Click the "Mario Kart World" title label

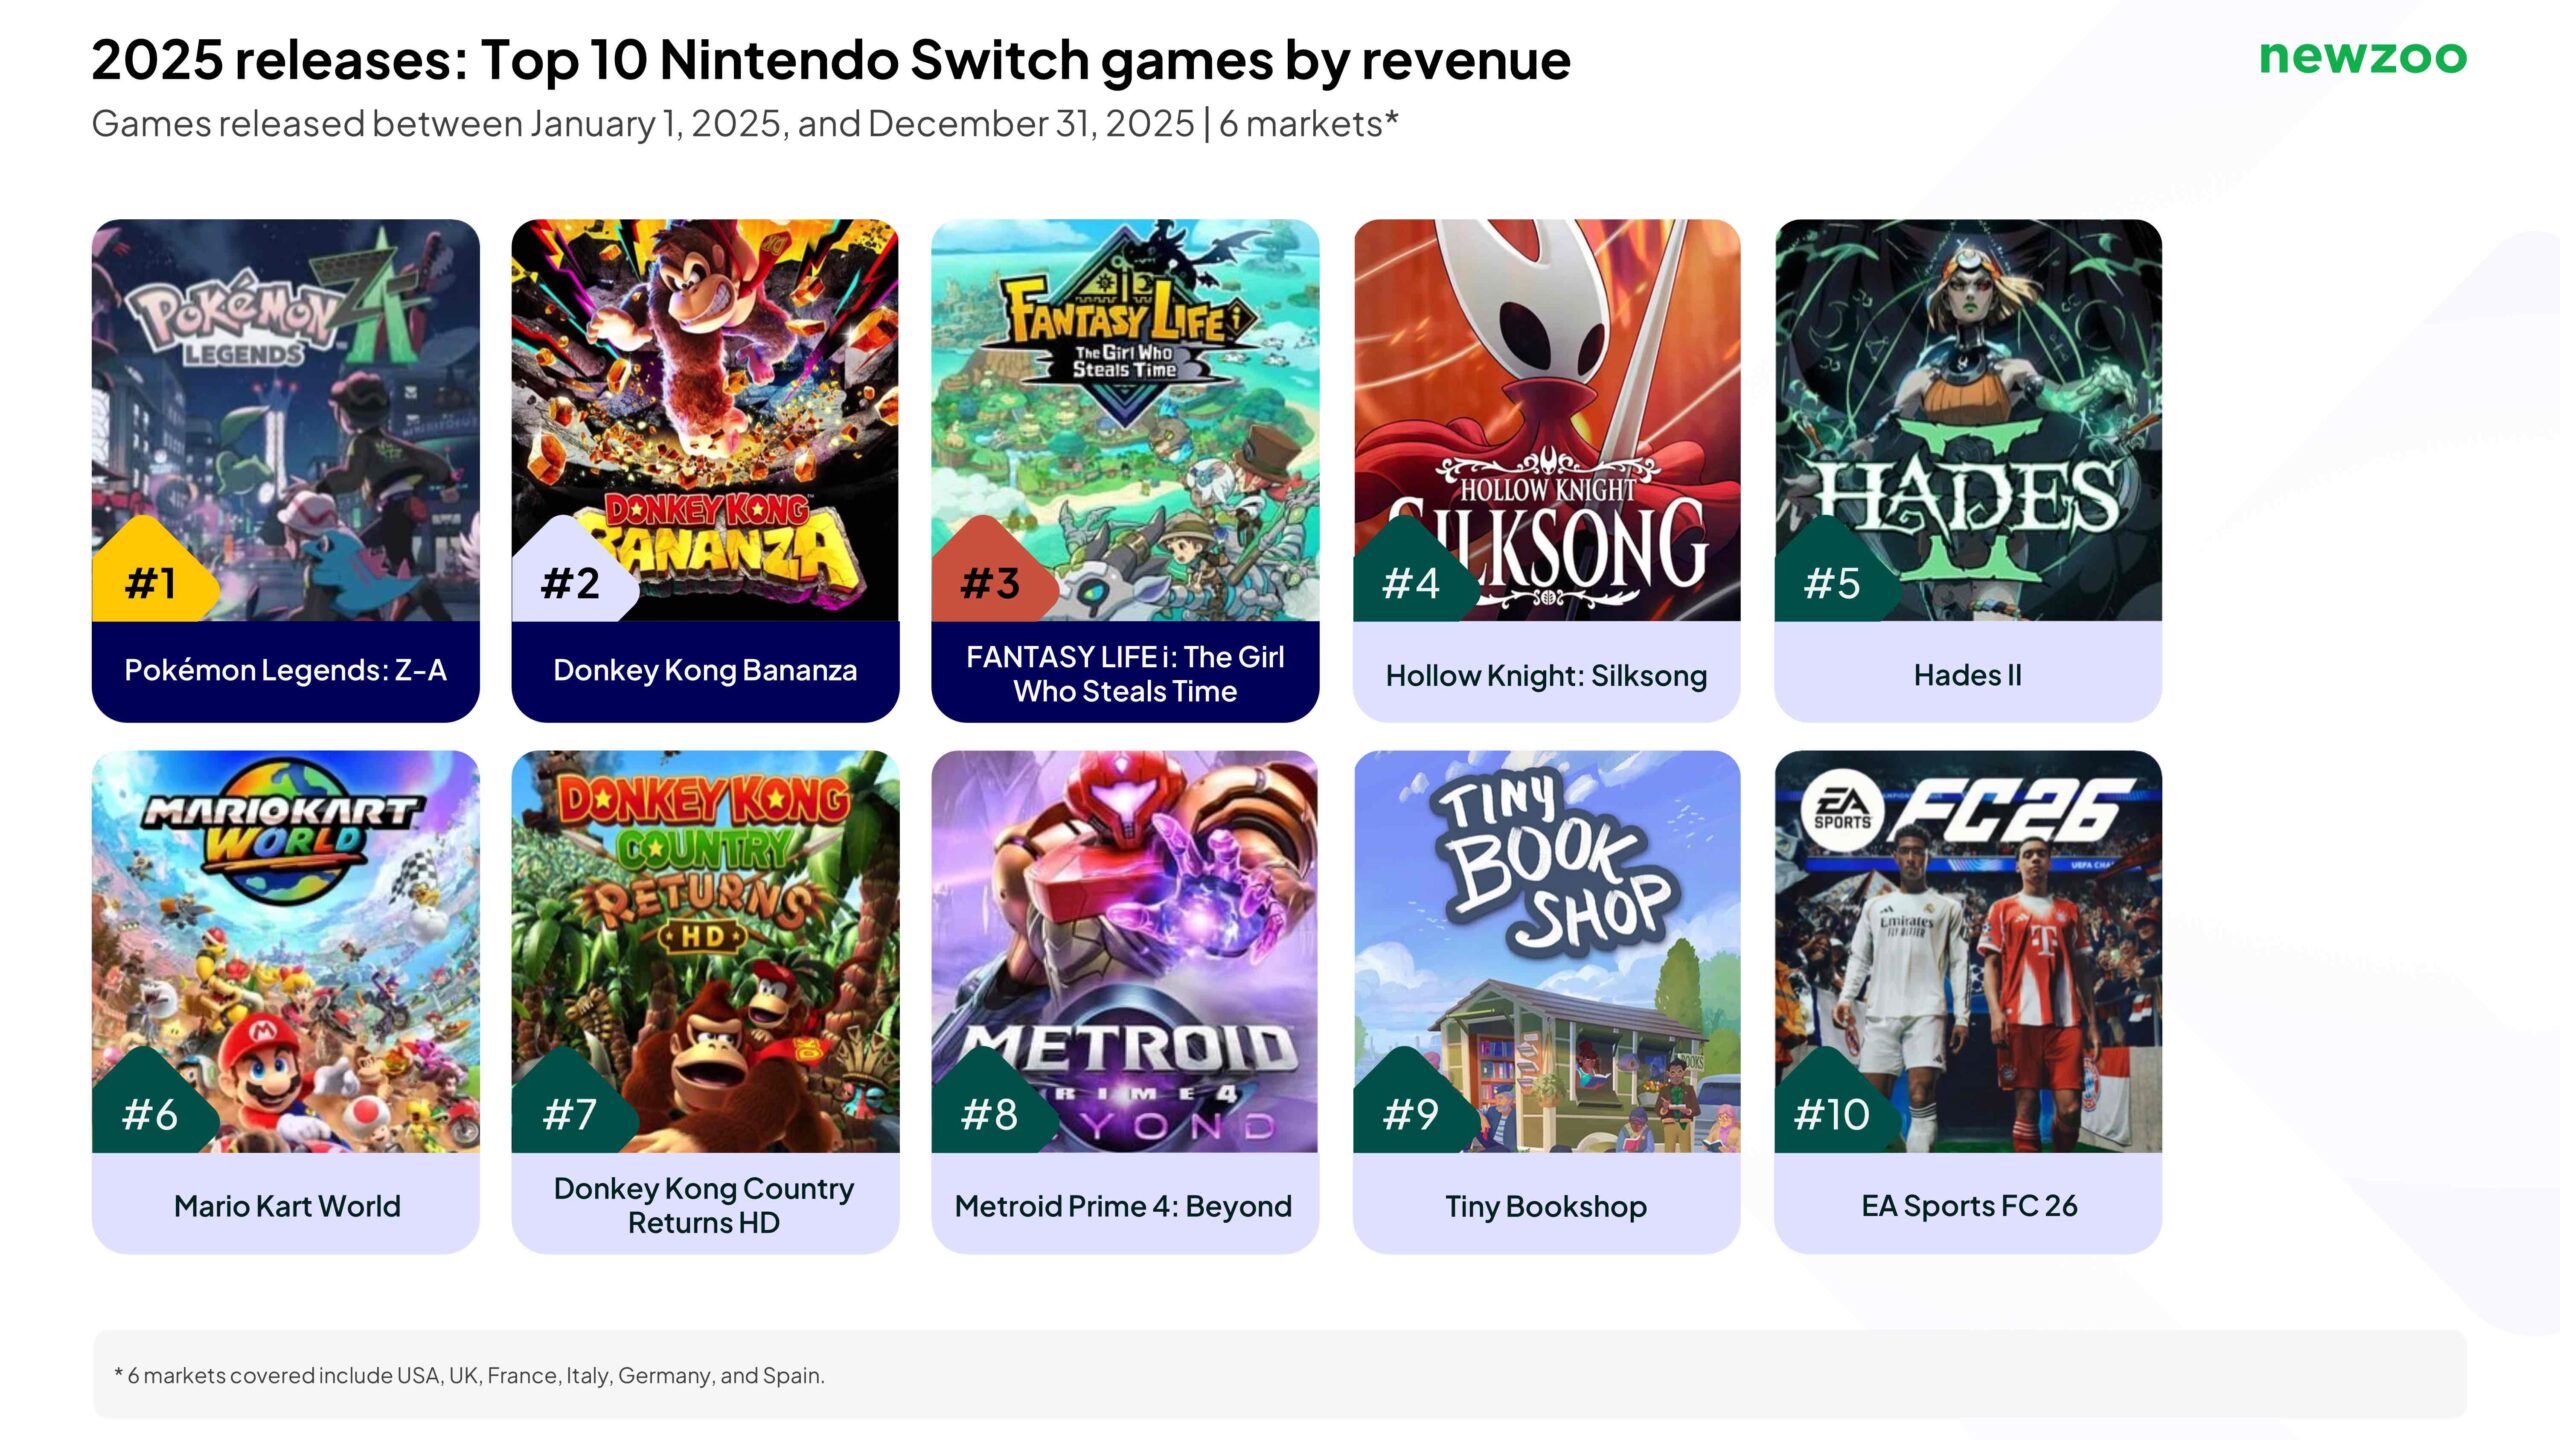[287, 1206]
